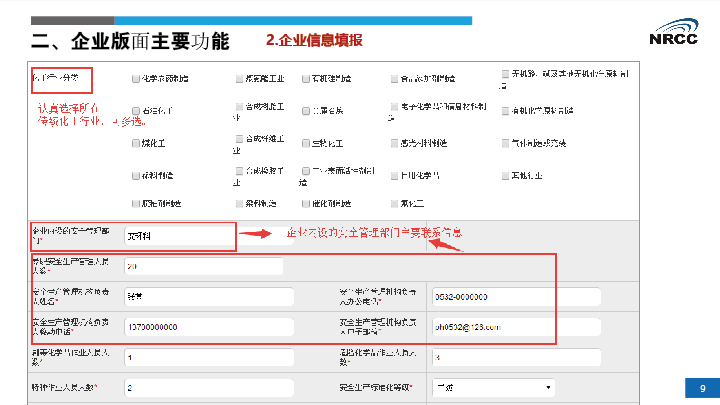
Task: Click the red-boxed industry category label
Action: [61, 77]
